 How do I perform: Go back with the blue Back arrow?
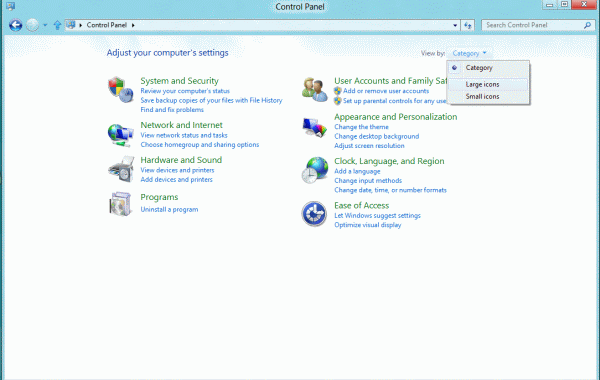[x=16, y=25]
